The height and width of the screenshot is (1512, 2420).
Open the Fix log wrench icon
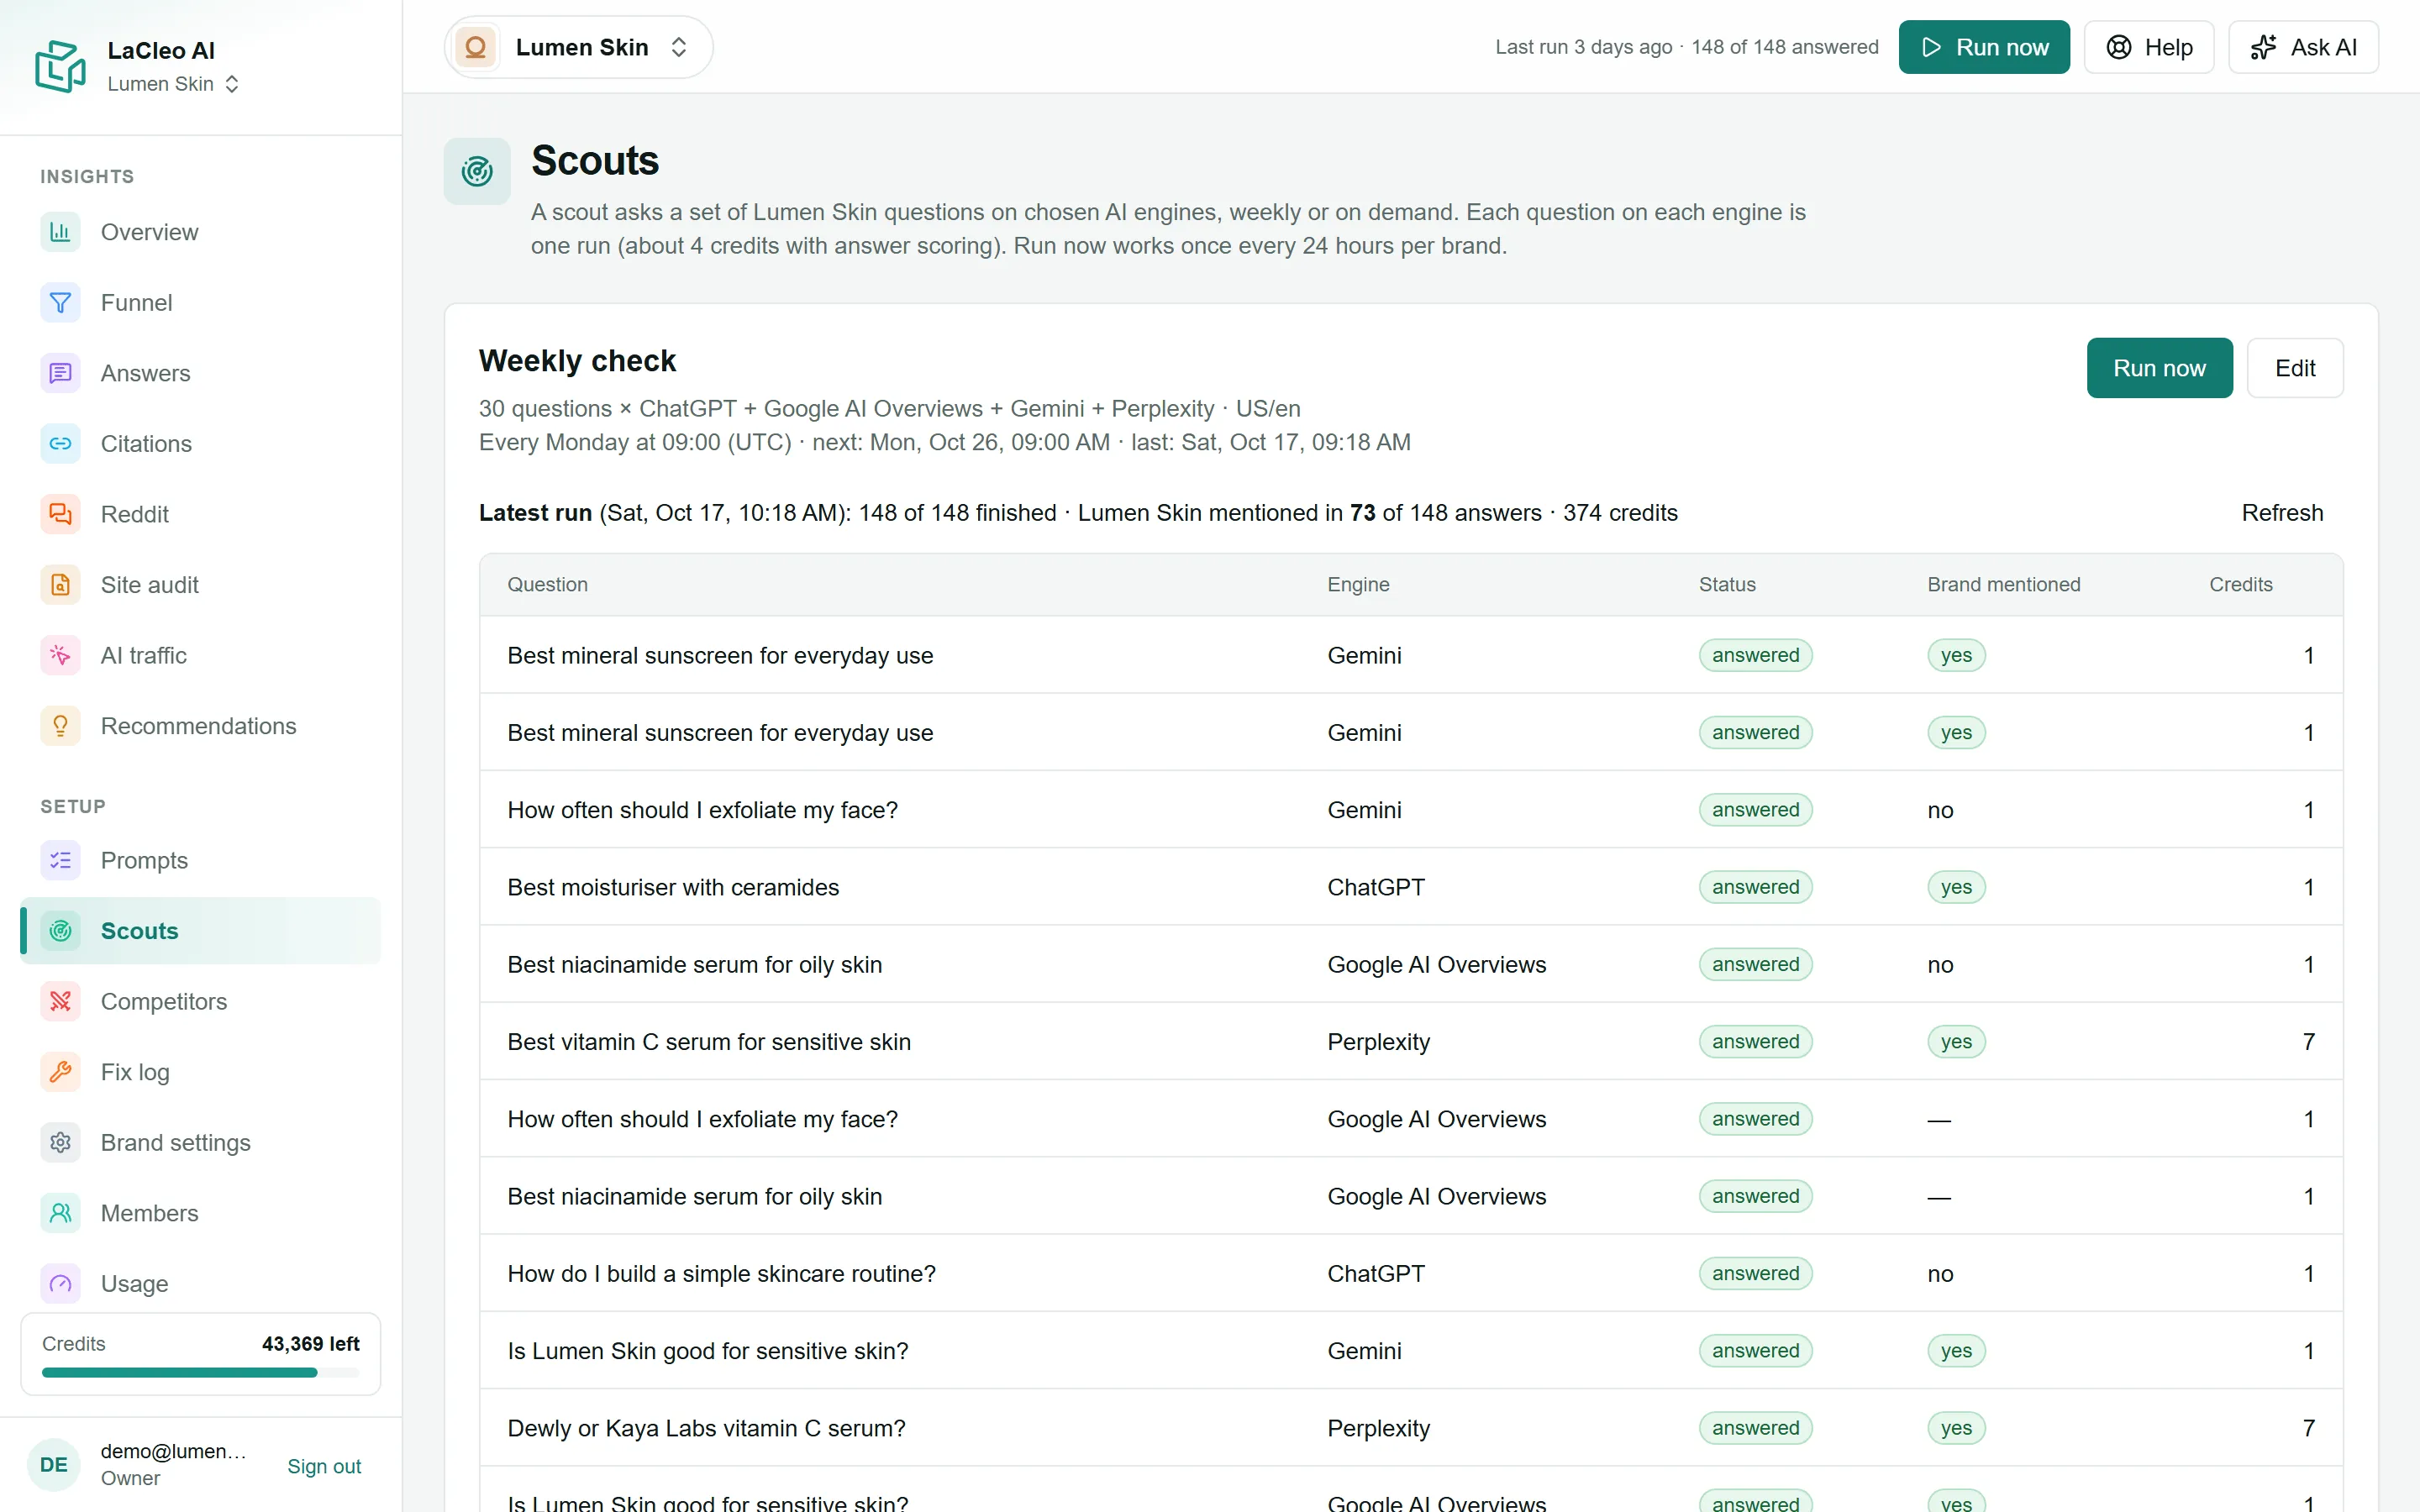click(x=60, y=1072)
